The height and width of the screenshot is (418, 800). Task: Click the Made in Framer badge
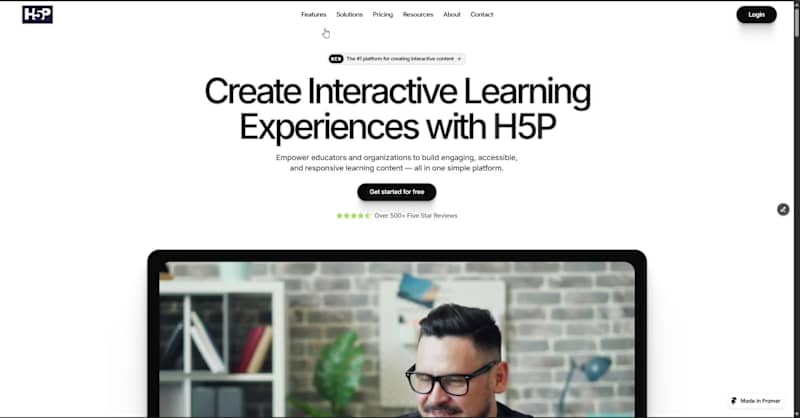tap(756, 401)
